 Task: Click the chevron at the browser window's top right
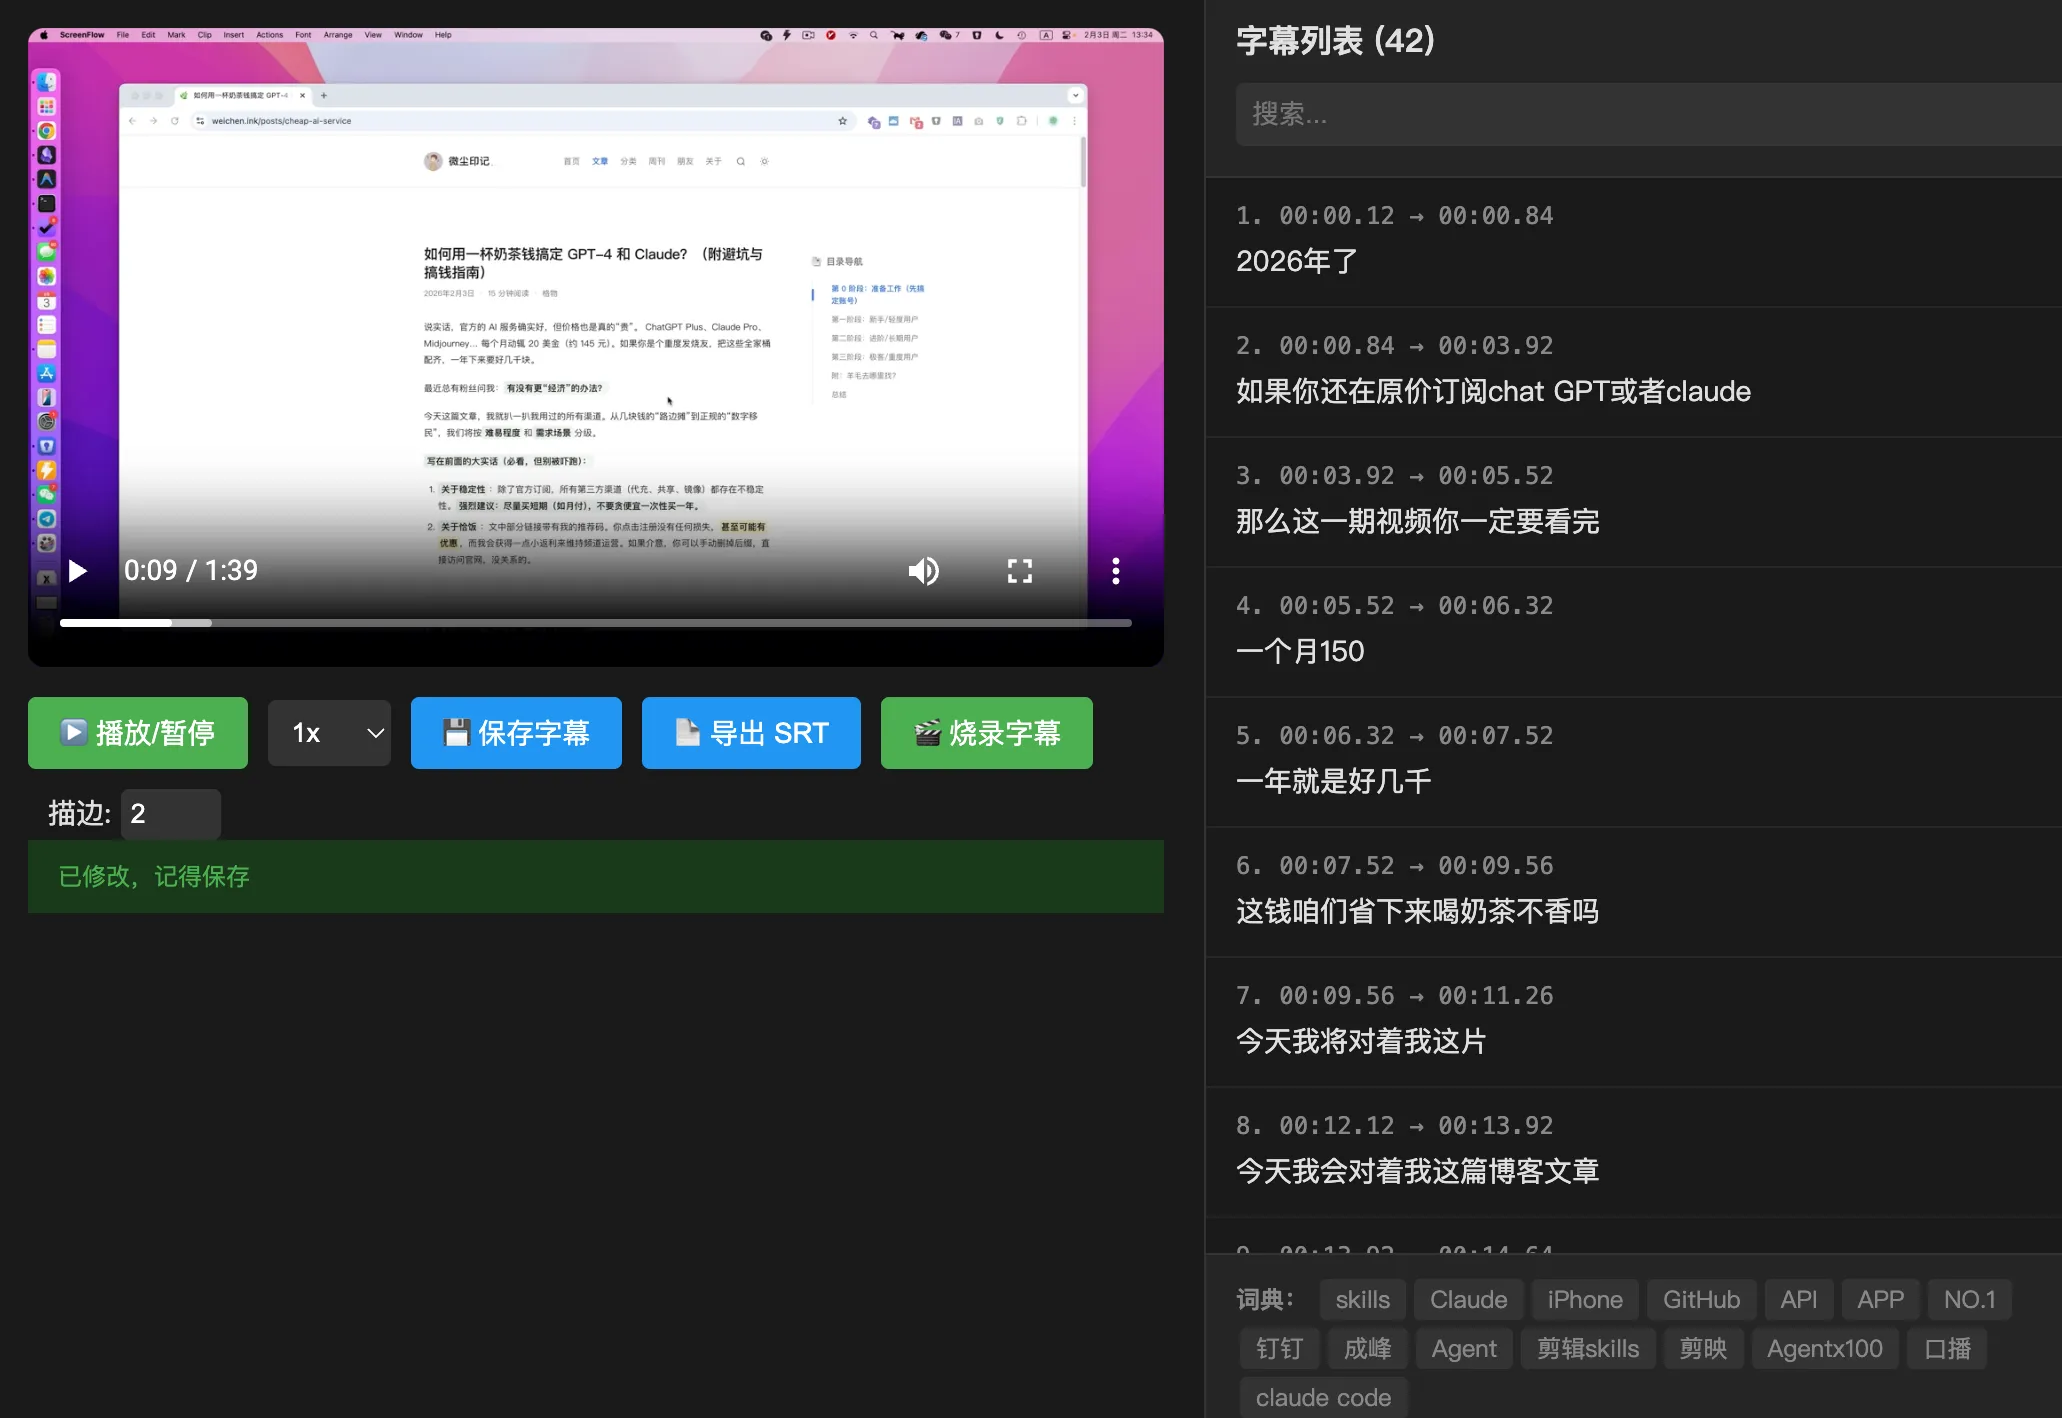[1075, 94]
